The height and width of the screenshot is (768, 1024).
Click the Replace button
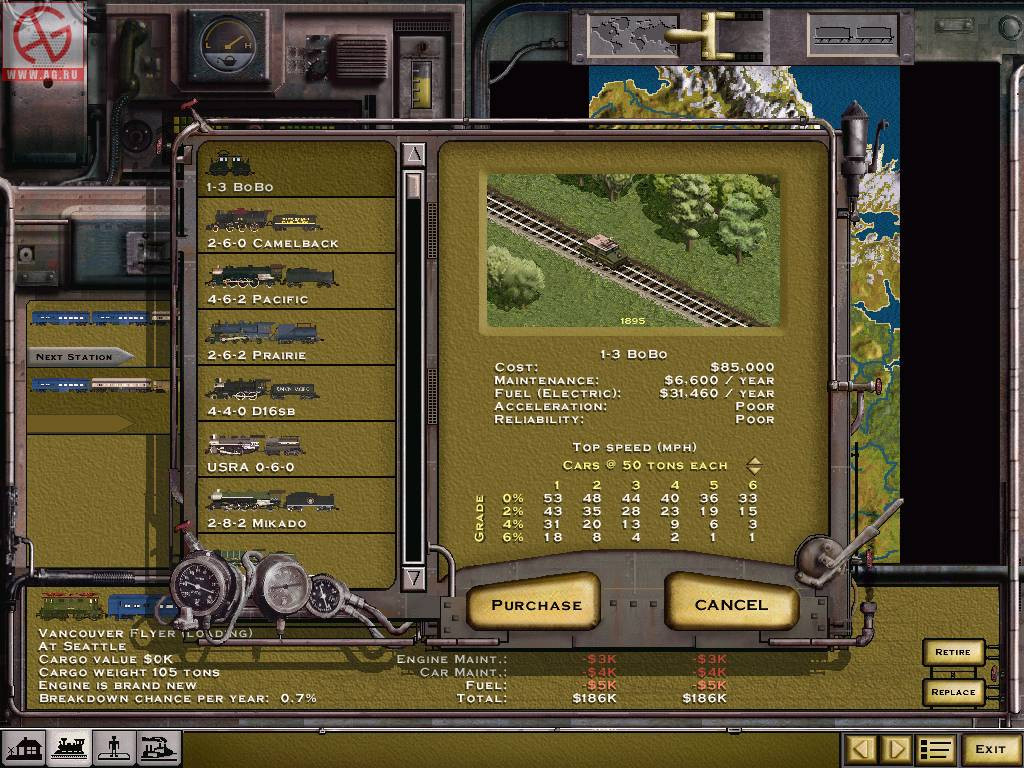tap(953, 692)
